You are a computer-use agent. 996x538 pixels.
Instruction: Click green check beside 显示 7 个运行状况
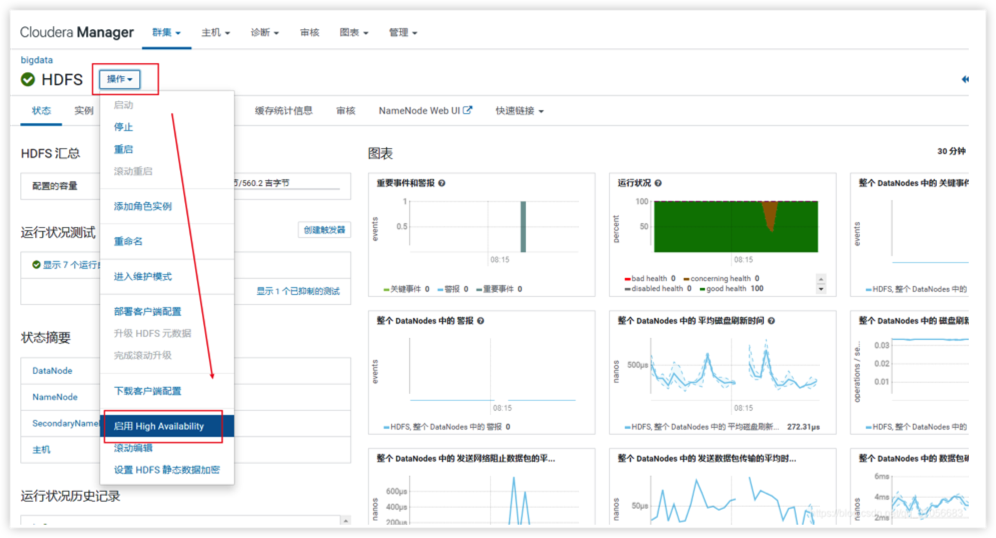click(x=36, y=265)
